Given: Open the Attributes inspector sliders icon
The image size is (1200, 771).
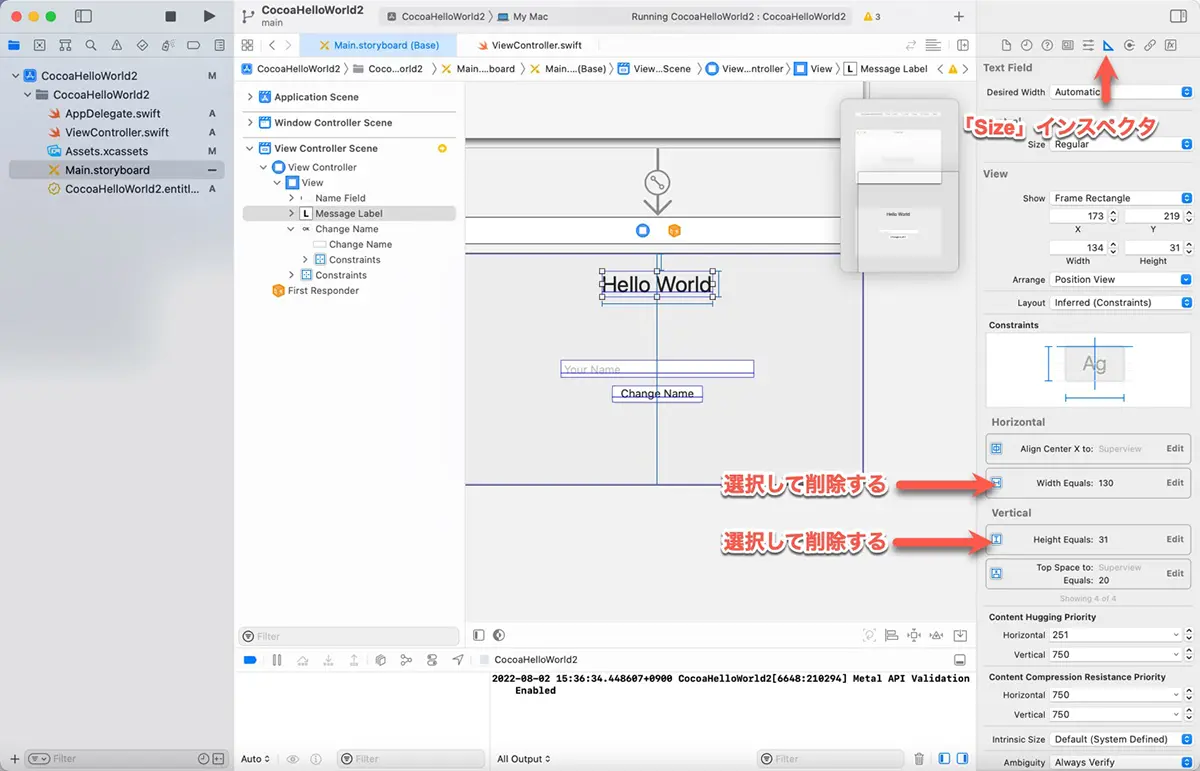Looking at the screenshot, I should 1088,45.
